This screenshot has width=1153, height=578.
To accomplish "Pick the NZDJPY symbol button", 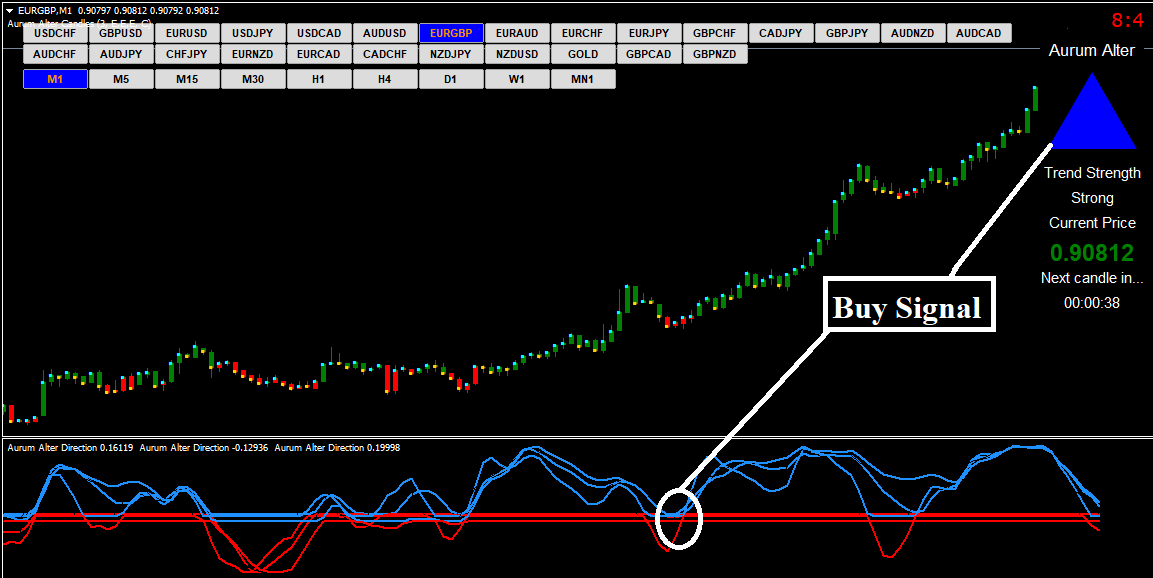I will tap(451, 54).
